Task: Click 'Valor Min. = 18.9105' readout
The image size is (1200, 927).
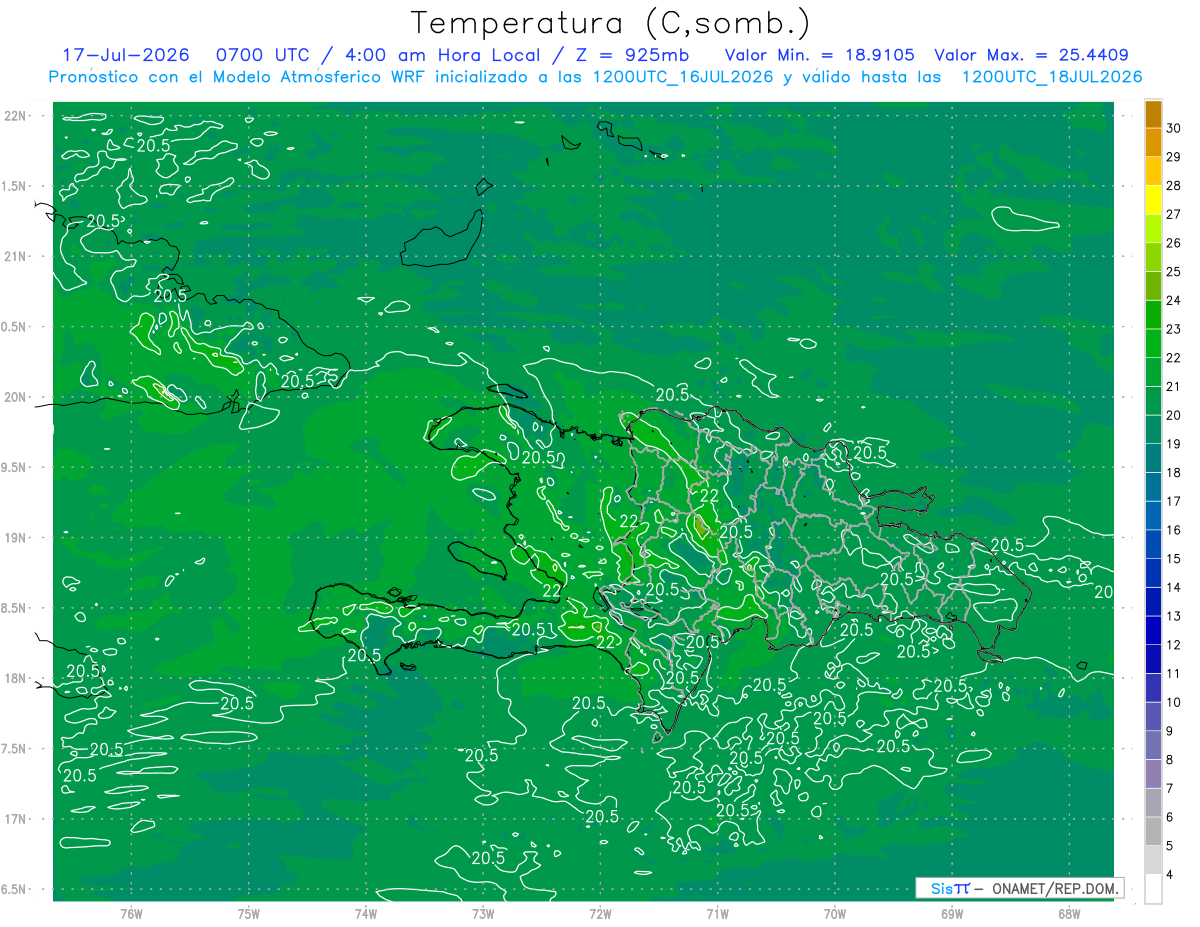Action: [x=819, y=55]
